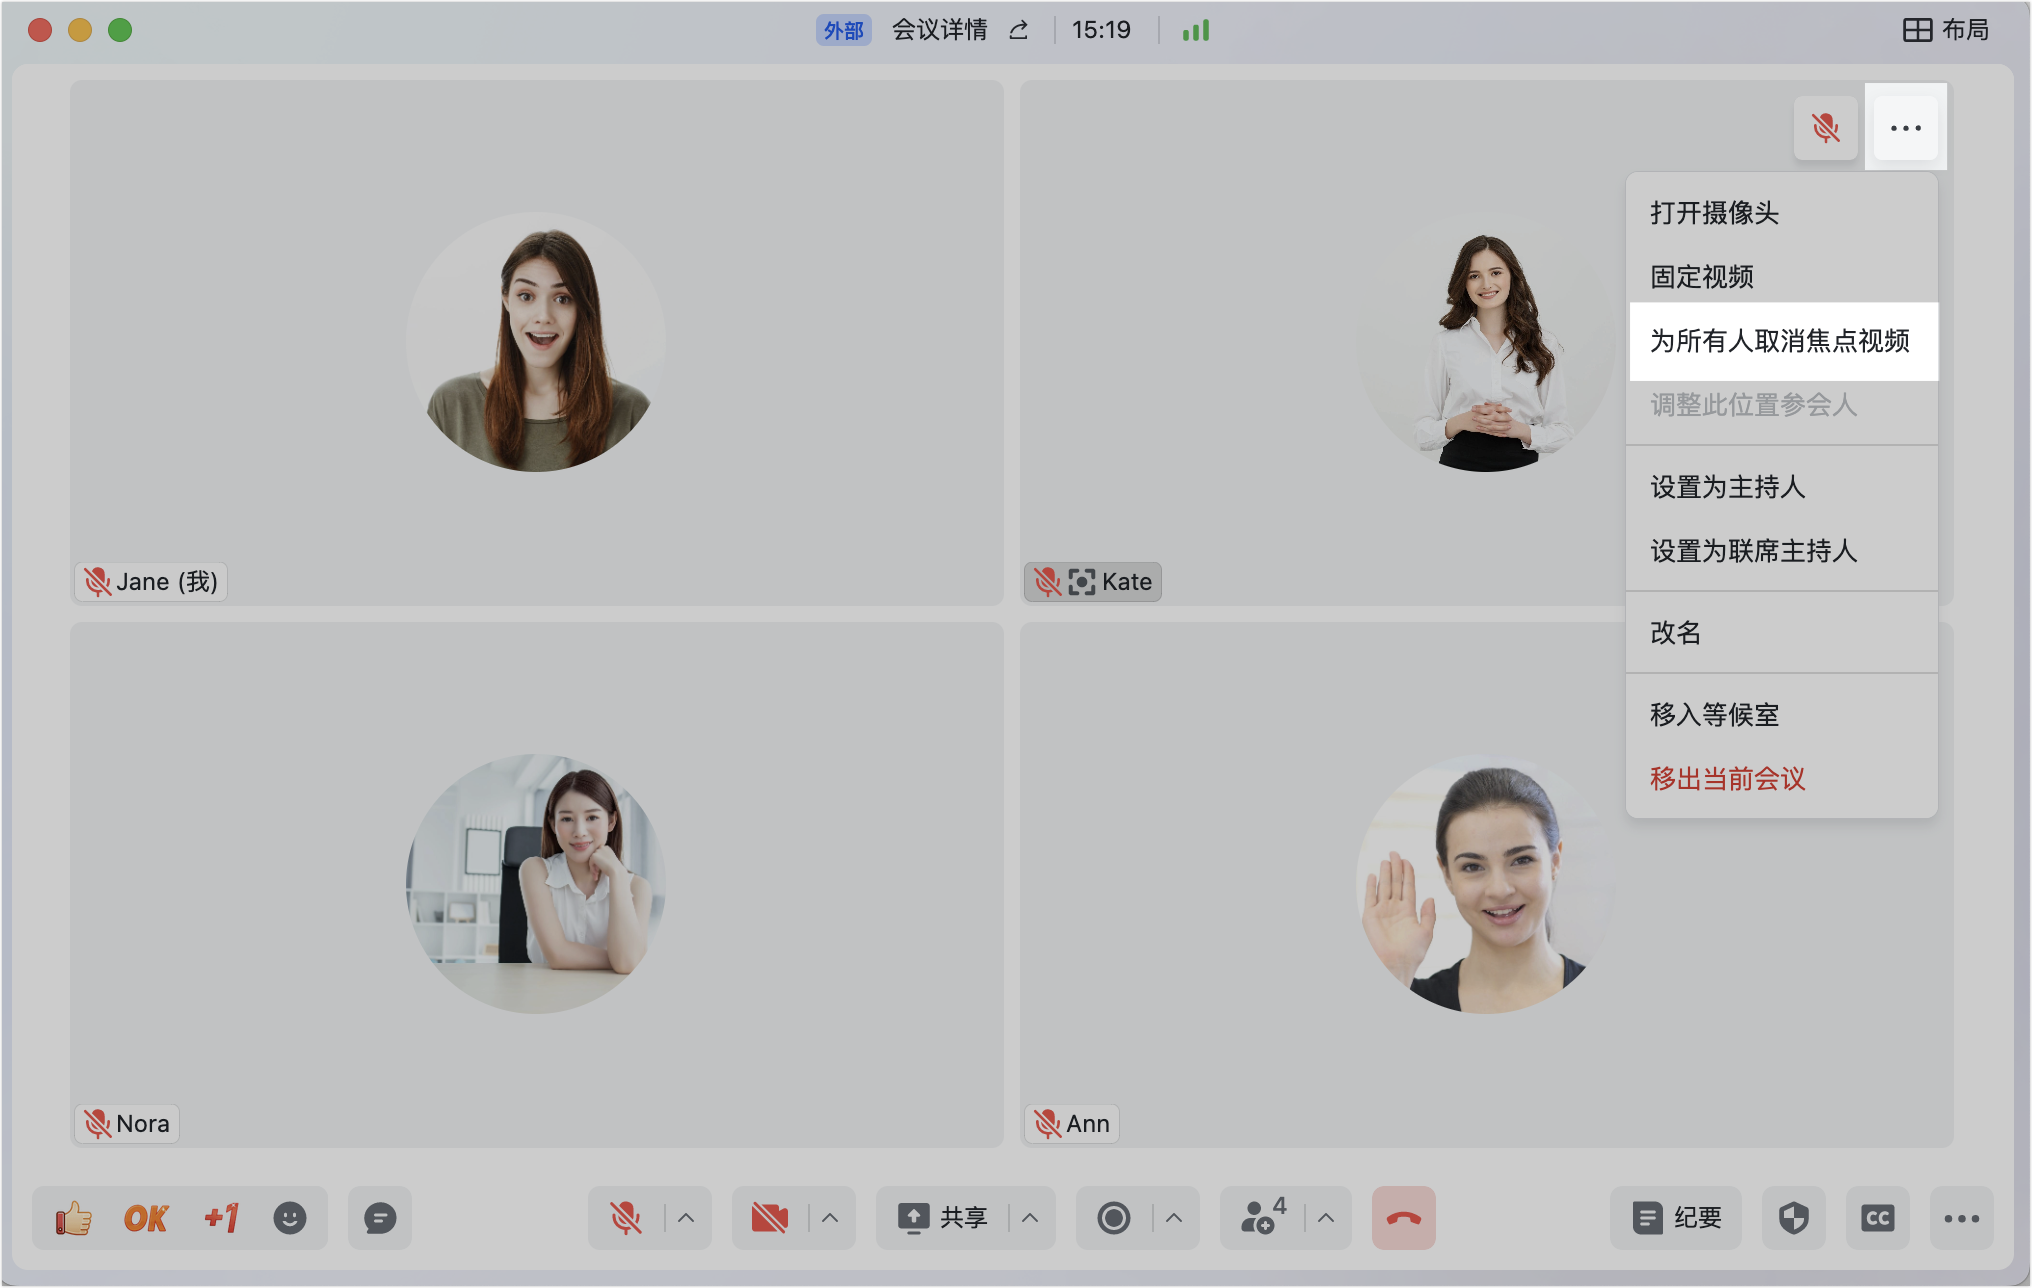Open the chat panel

coord(380,1218)
